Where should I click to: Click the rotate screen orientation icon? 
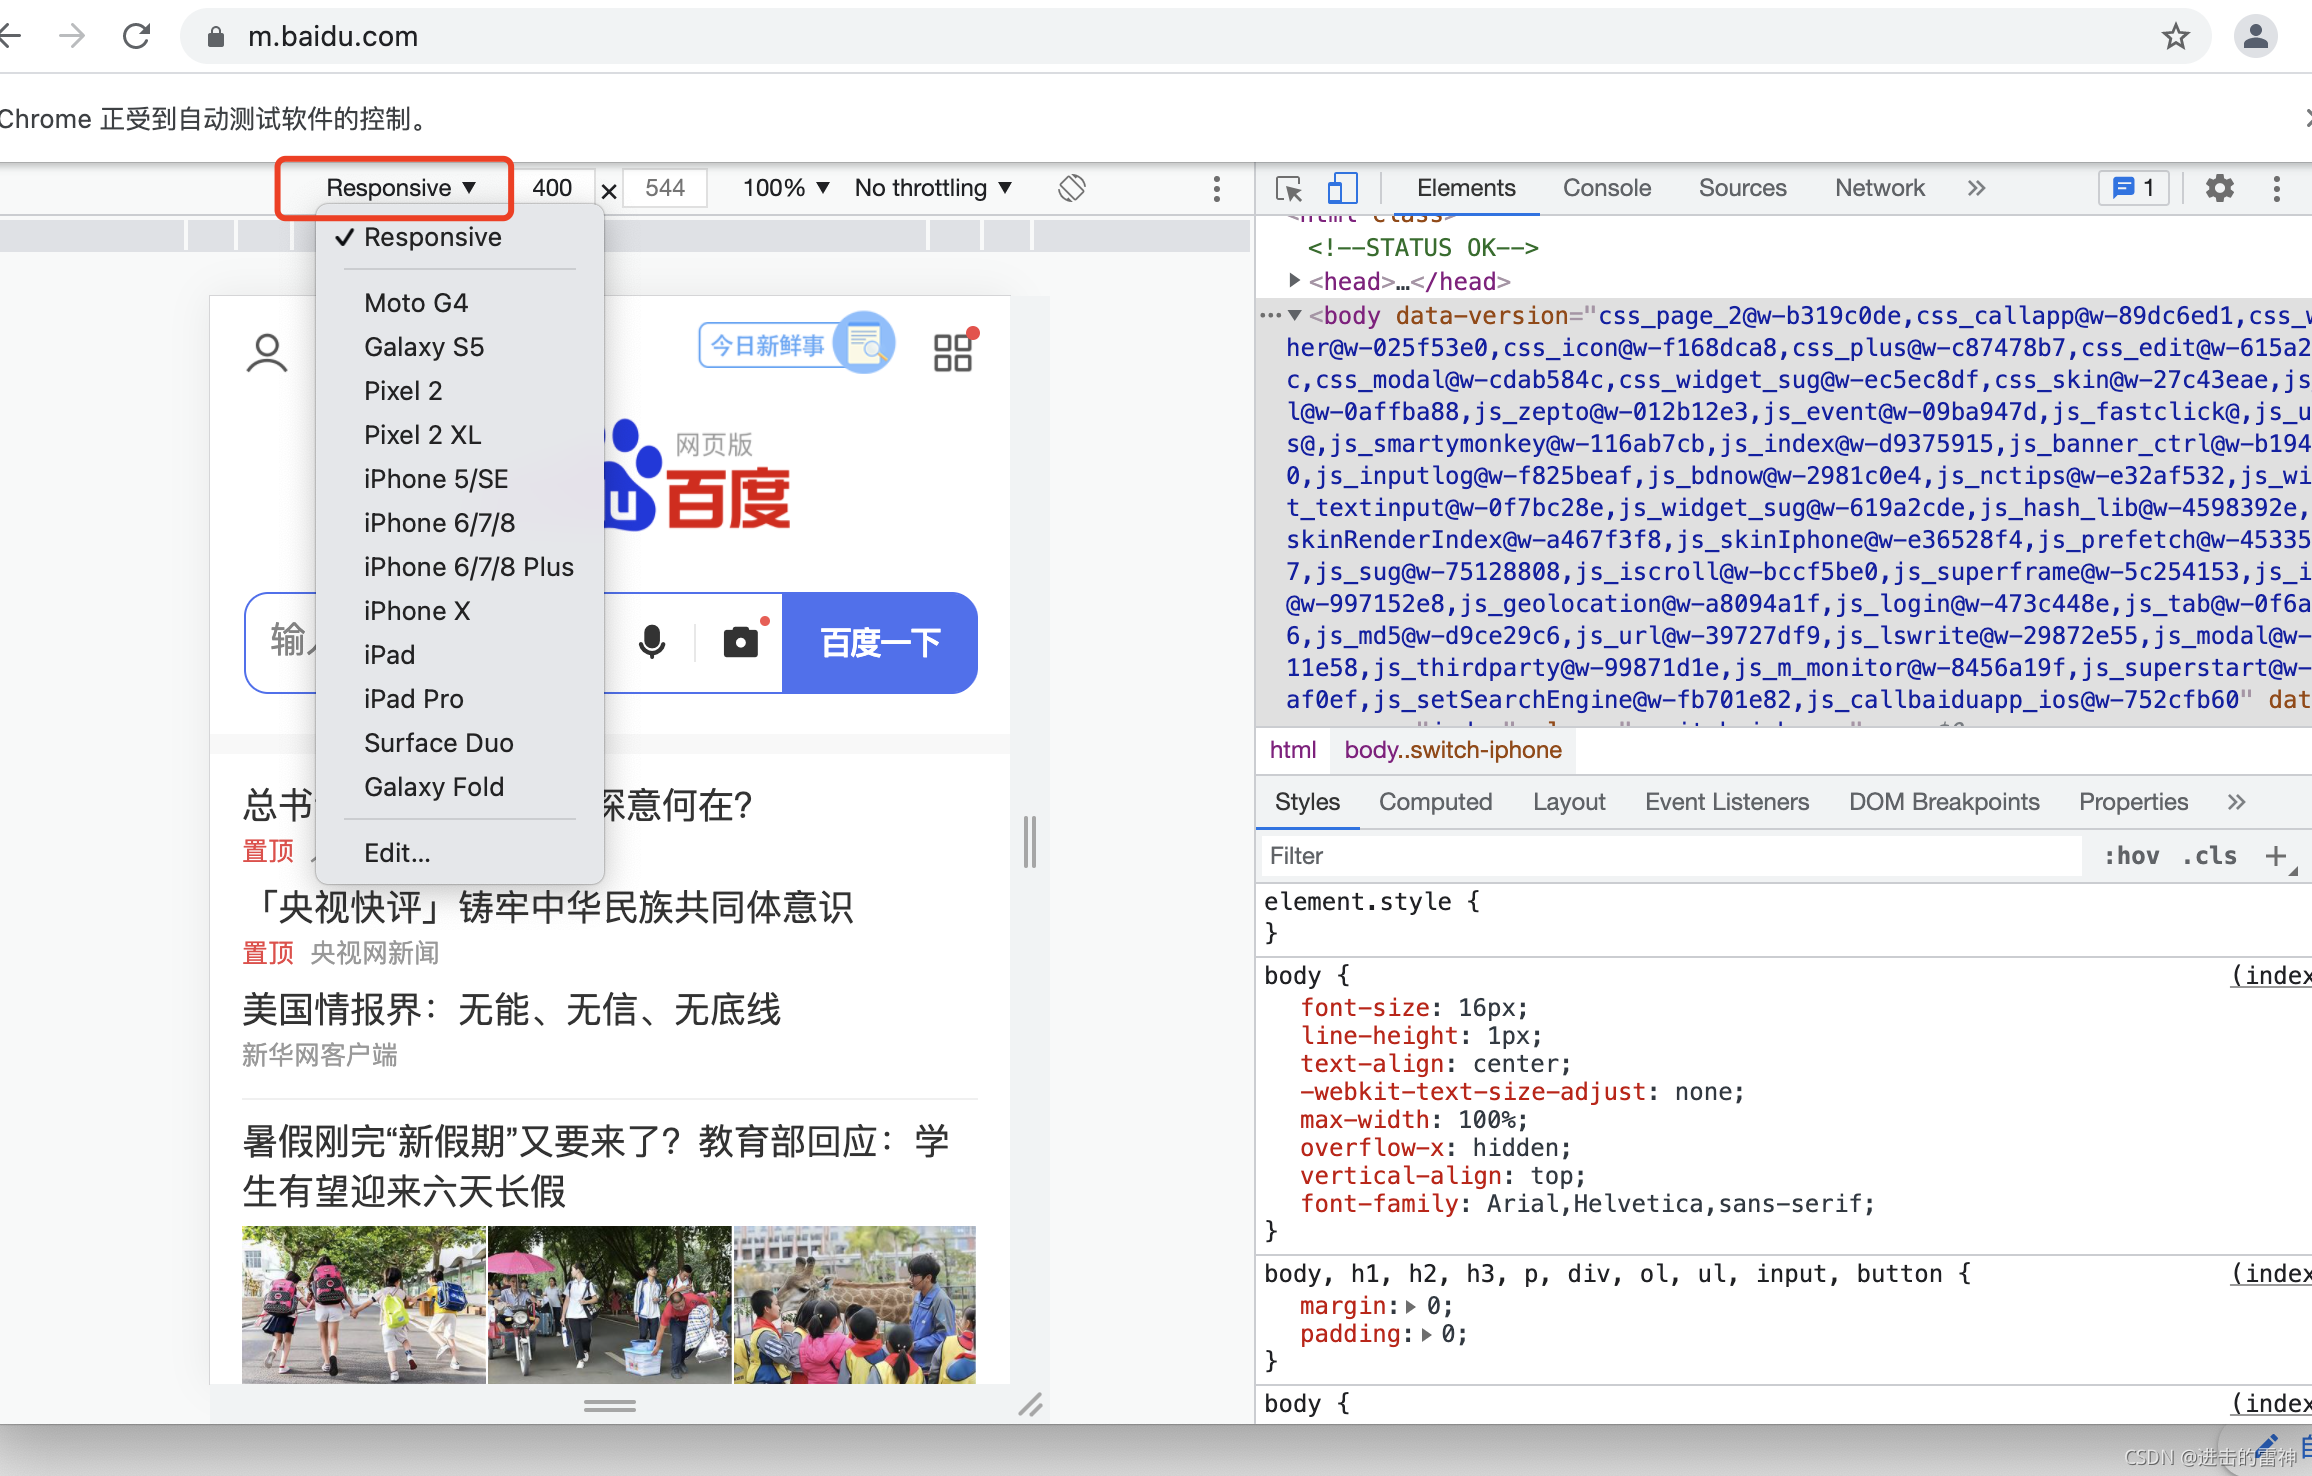(x=1072, y=188)
